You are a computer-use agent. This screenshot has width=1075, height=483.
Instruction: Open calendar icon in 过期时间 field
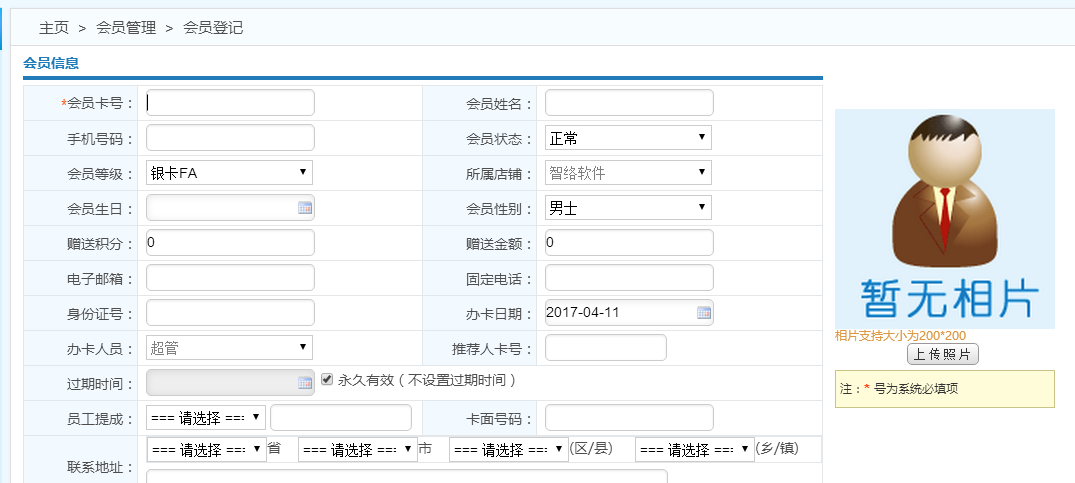305,383
